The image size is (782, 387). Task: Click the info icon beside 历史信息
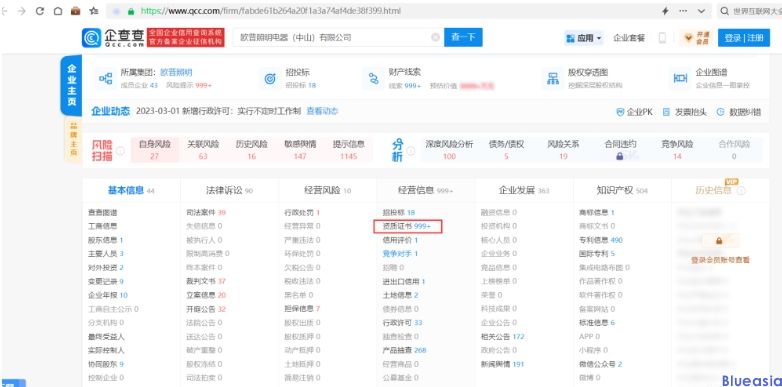742,191
